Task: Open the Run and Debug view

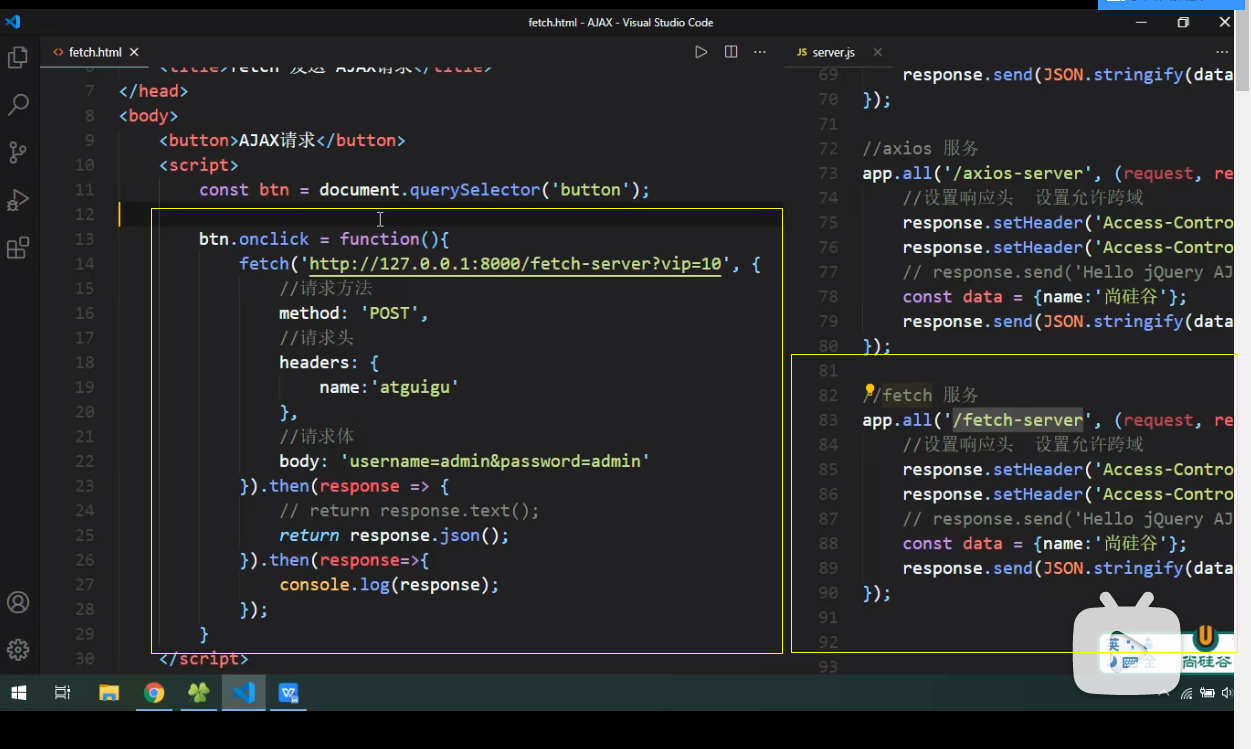Action: pyautogui.click(x=17, y=200)
